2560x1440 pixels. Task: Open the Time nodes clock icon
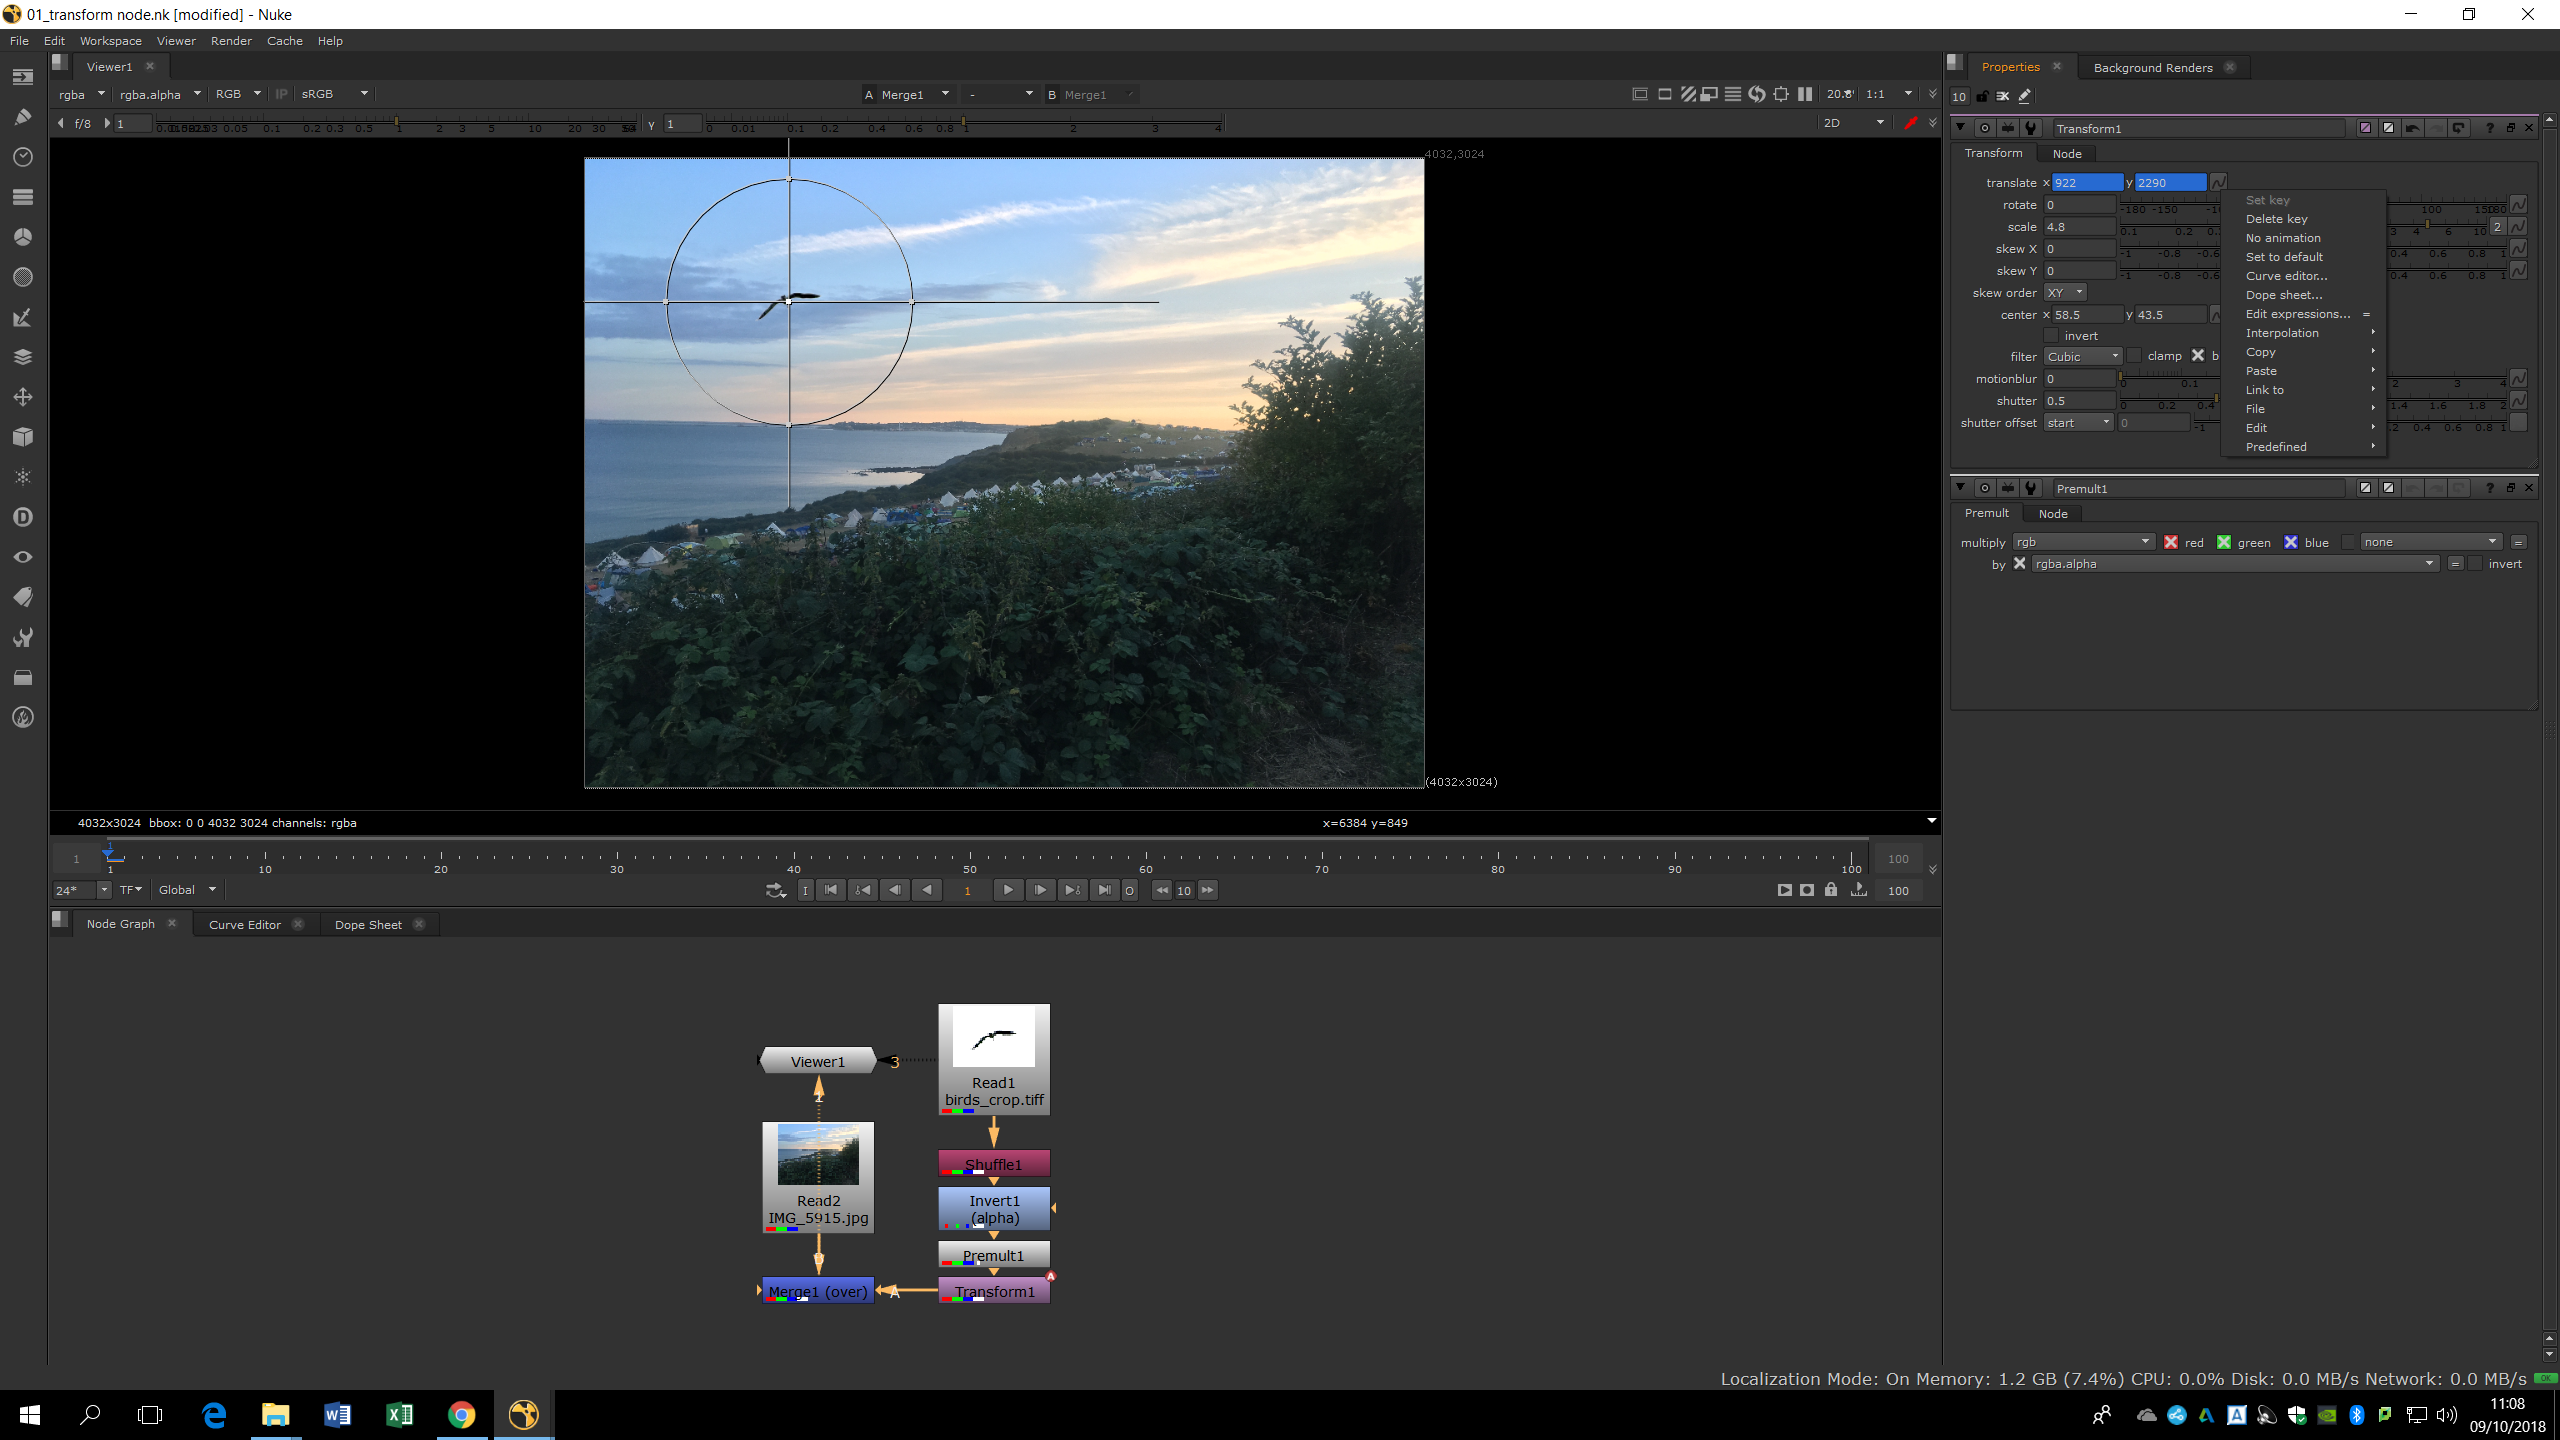[23, 157]
